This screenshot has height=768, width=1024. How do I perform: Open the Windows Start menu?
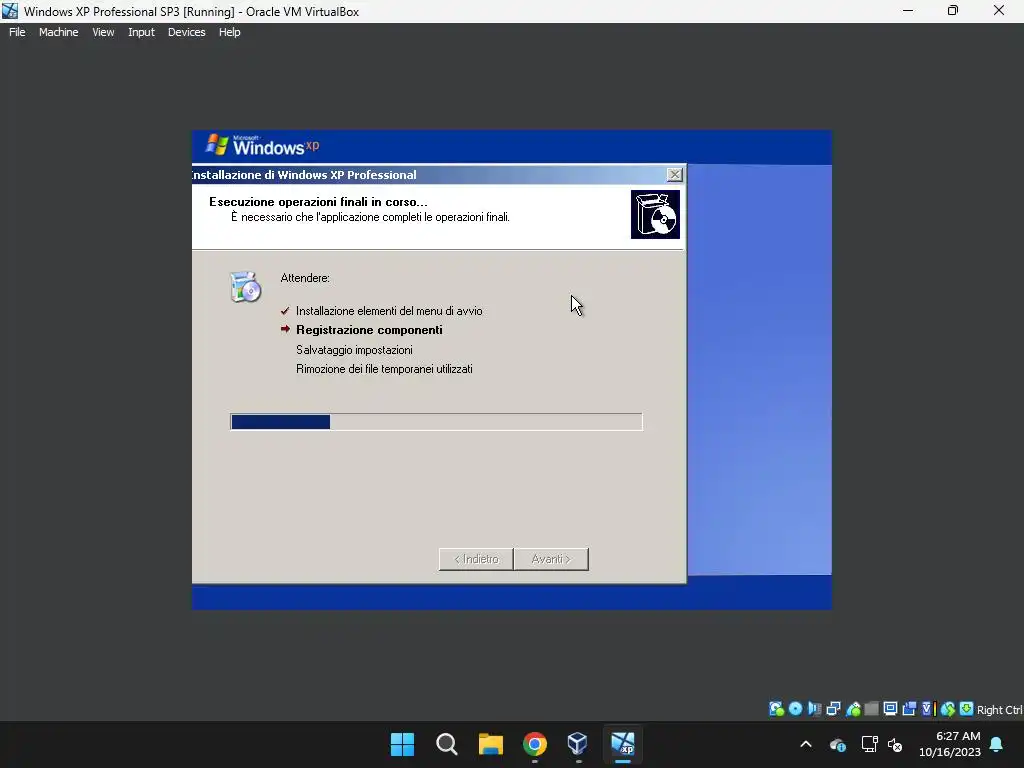(x=402, y=744)
